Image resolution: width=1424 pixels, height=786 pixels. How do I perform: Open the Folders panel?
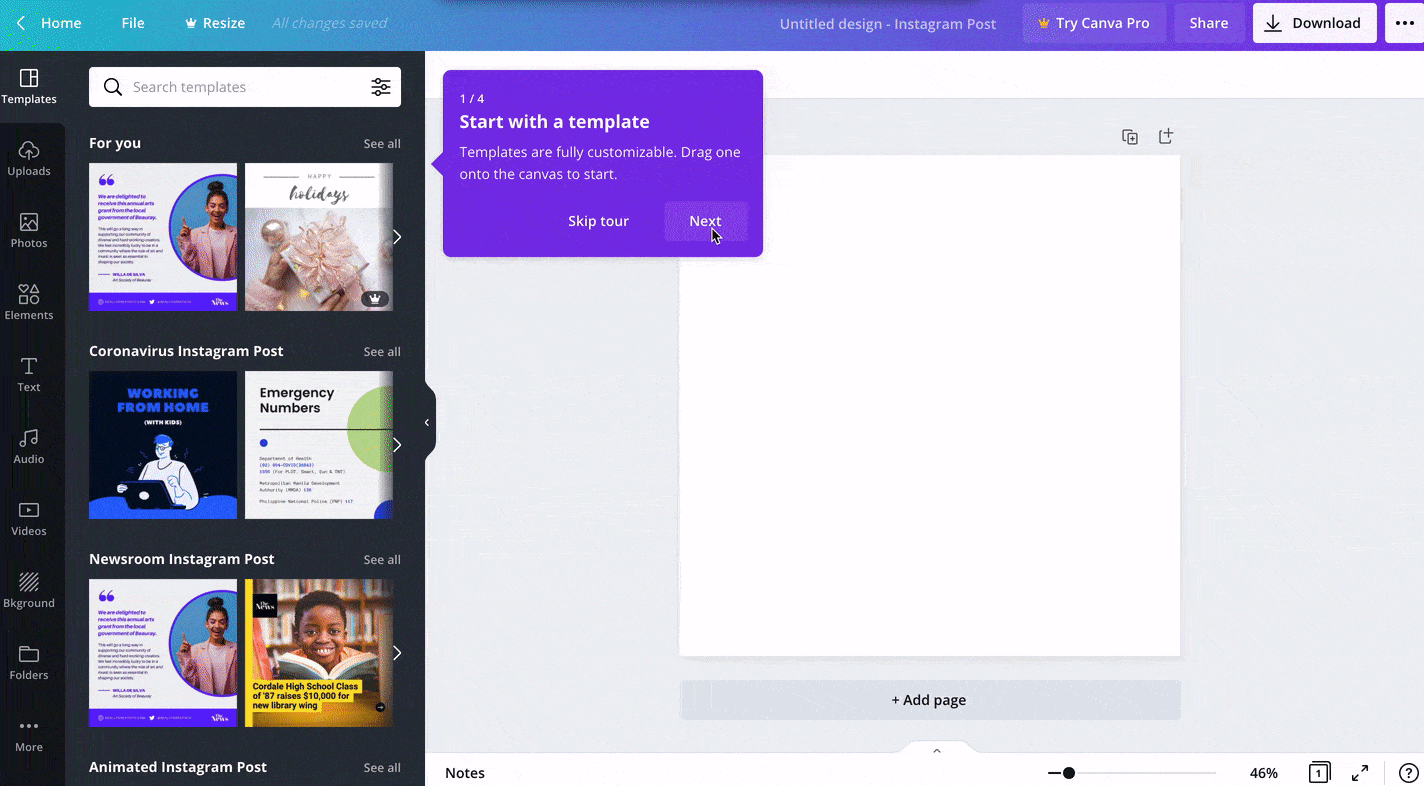29,662
